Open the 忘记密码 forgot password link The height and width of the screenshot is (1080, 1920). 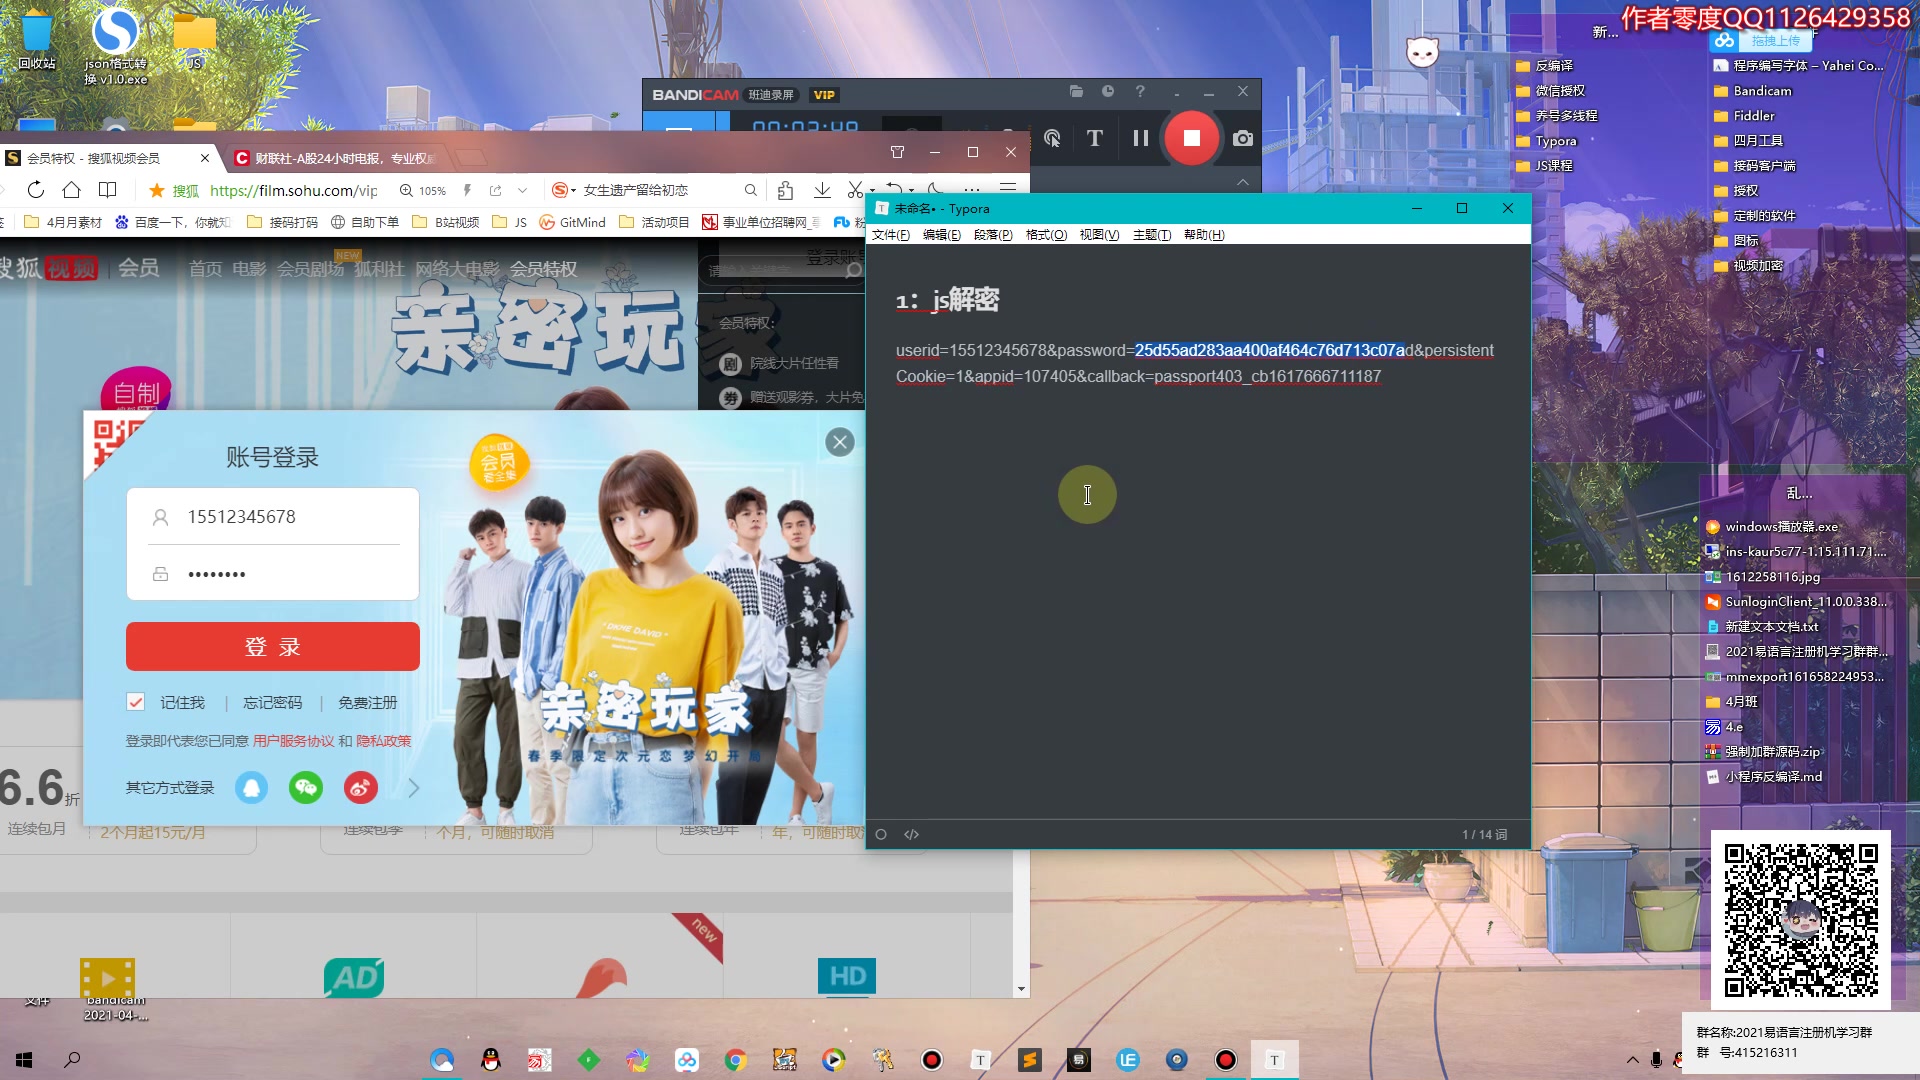272,703
